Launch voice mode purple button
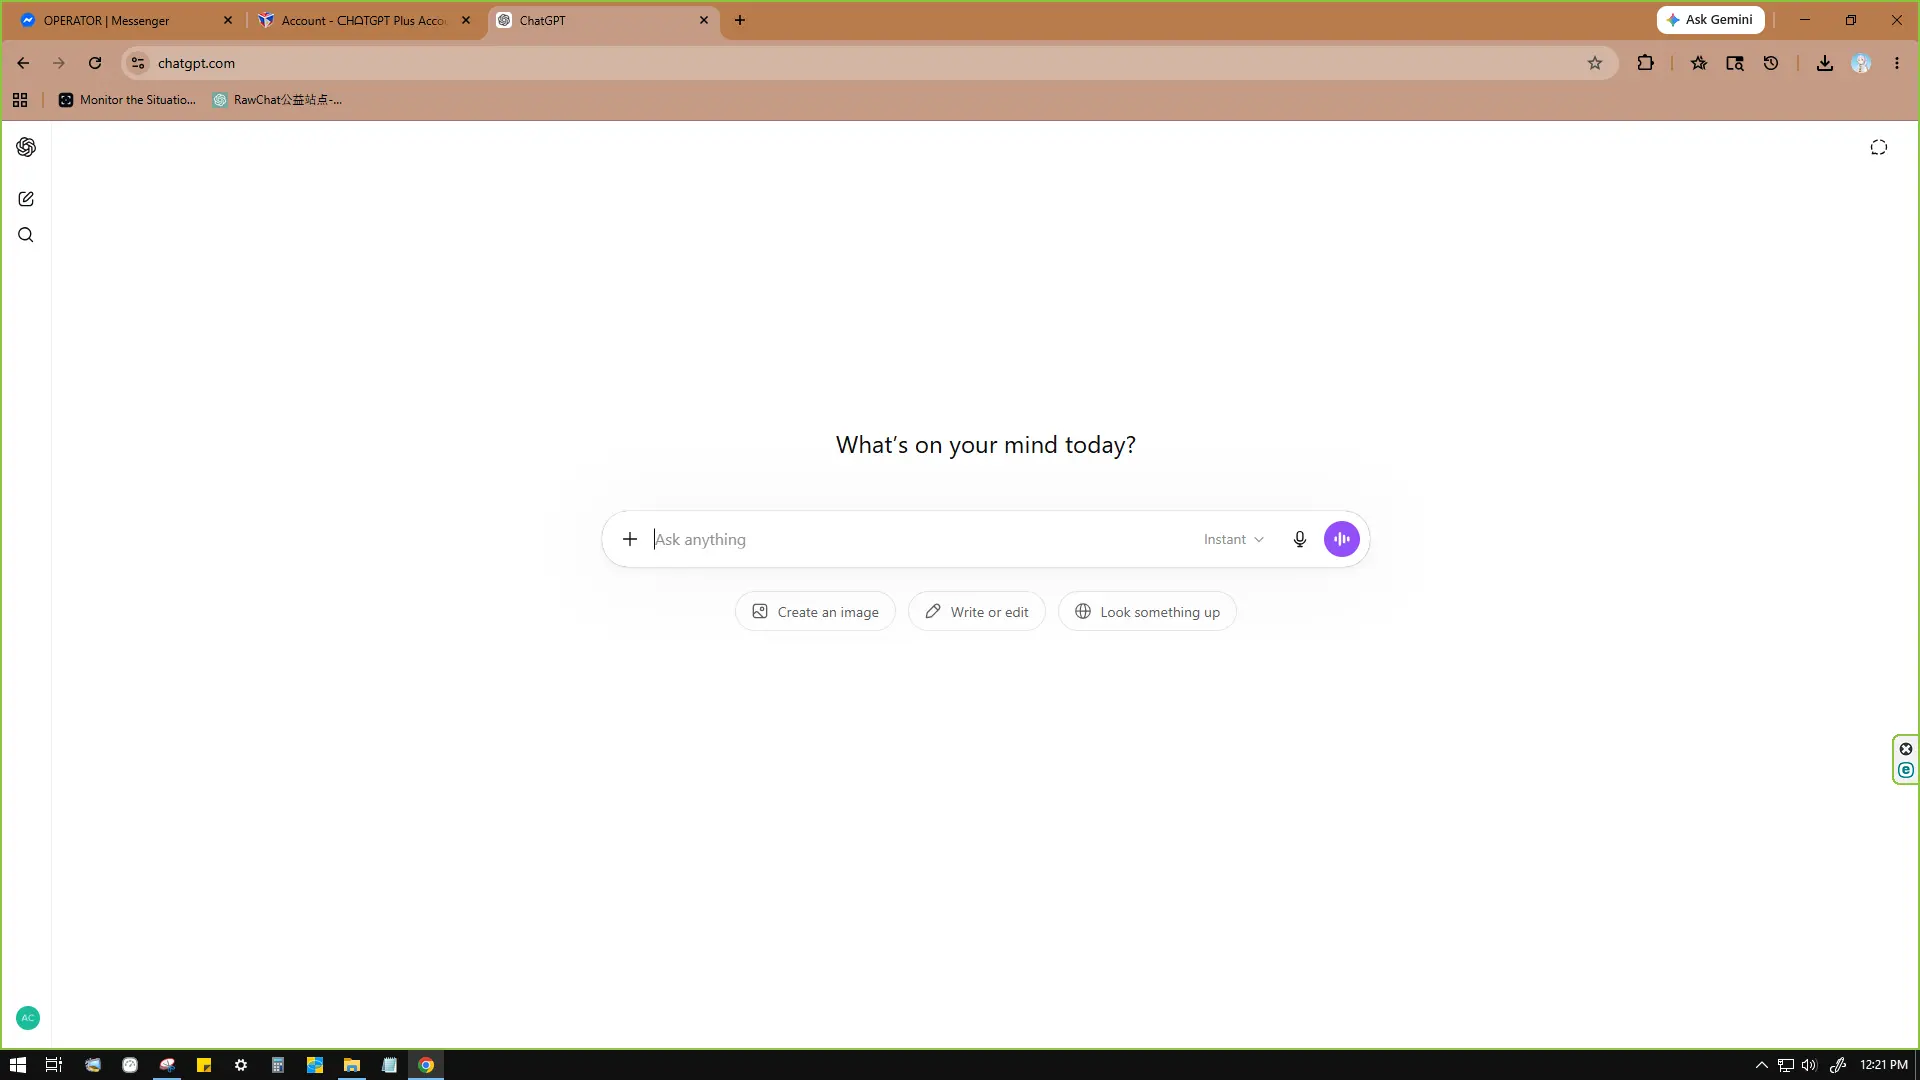 [1342, 539]
